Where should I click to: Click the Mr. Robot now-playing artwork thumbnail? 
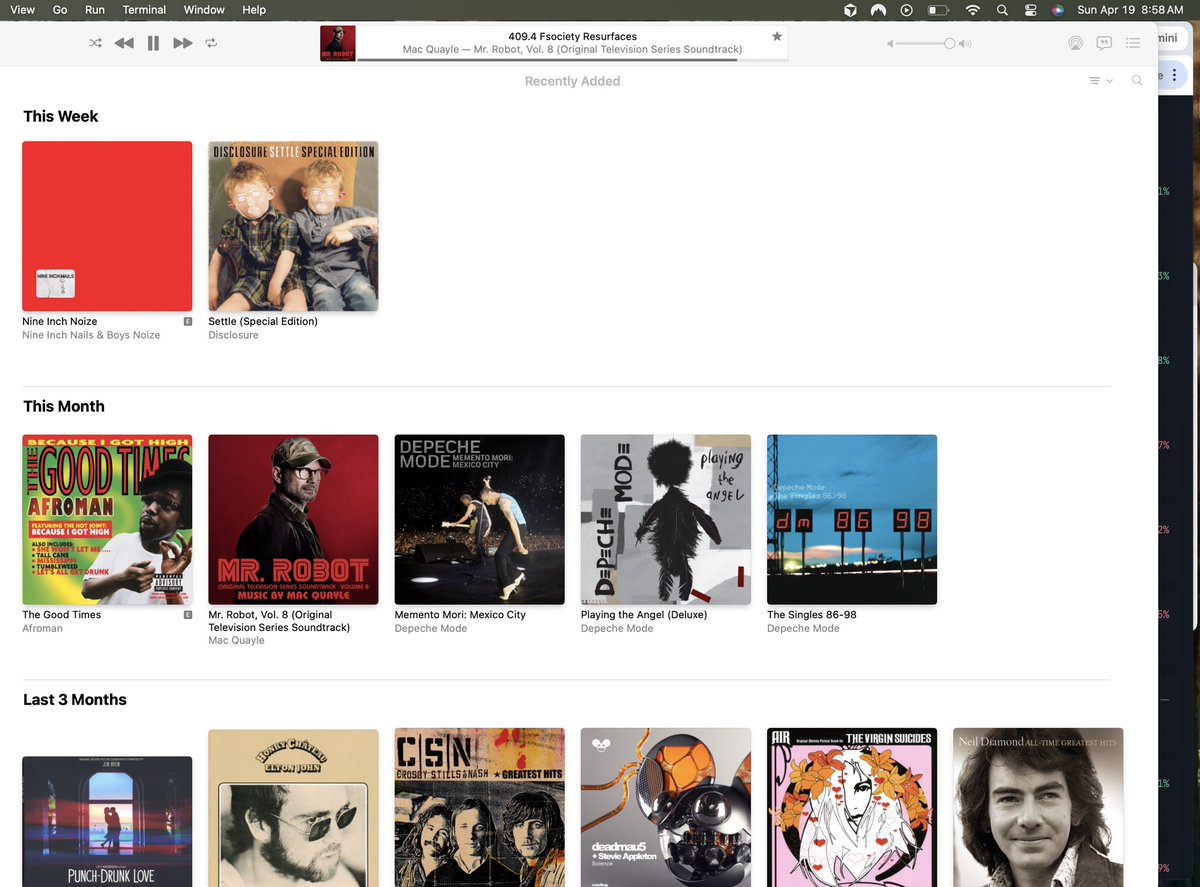[x=338, y=43]
